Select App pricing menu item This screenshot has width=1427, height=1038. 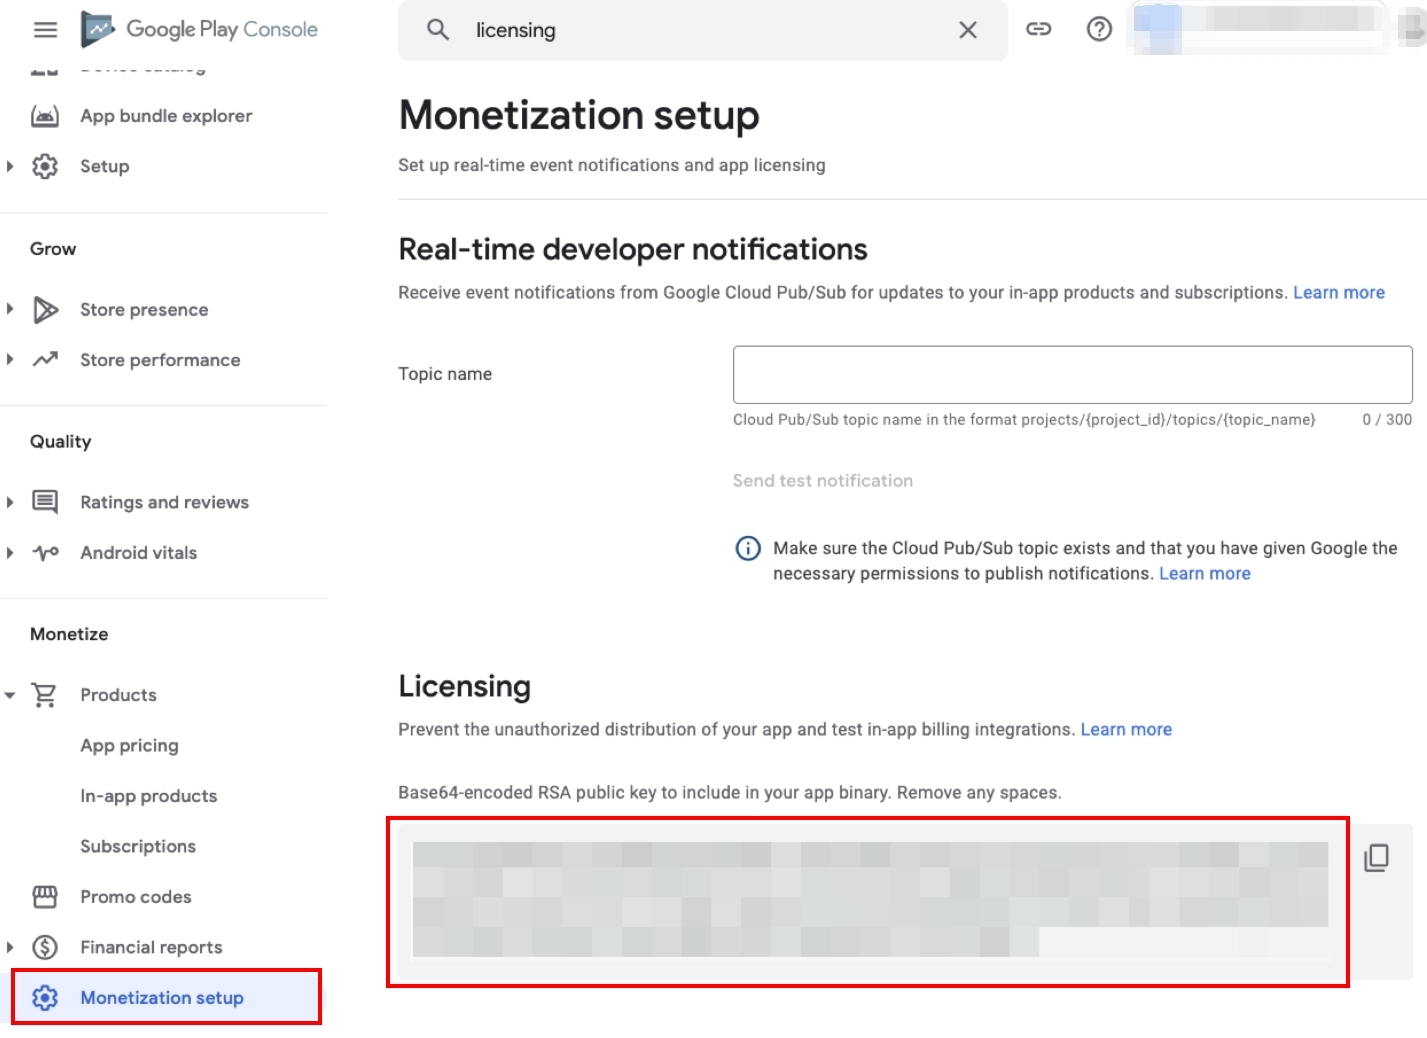tap(129, 745)
